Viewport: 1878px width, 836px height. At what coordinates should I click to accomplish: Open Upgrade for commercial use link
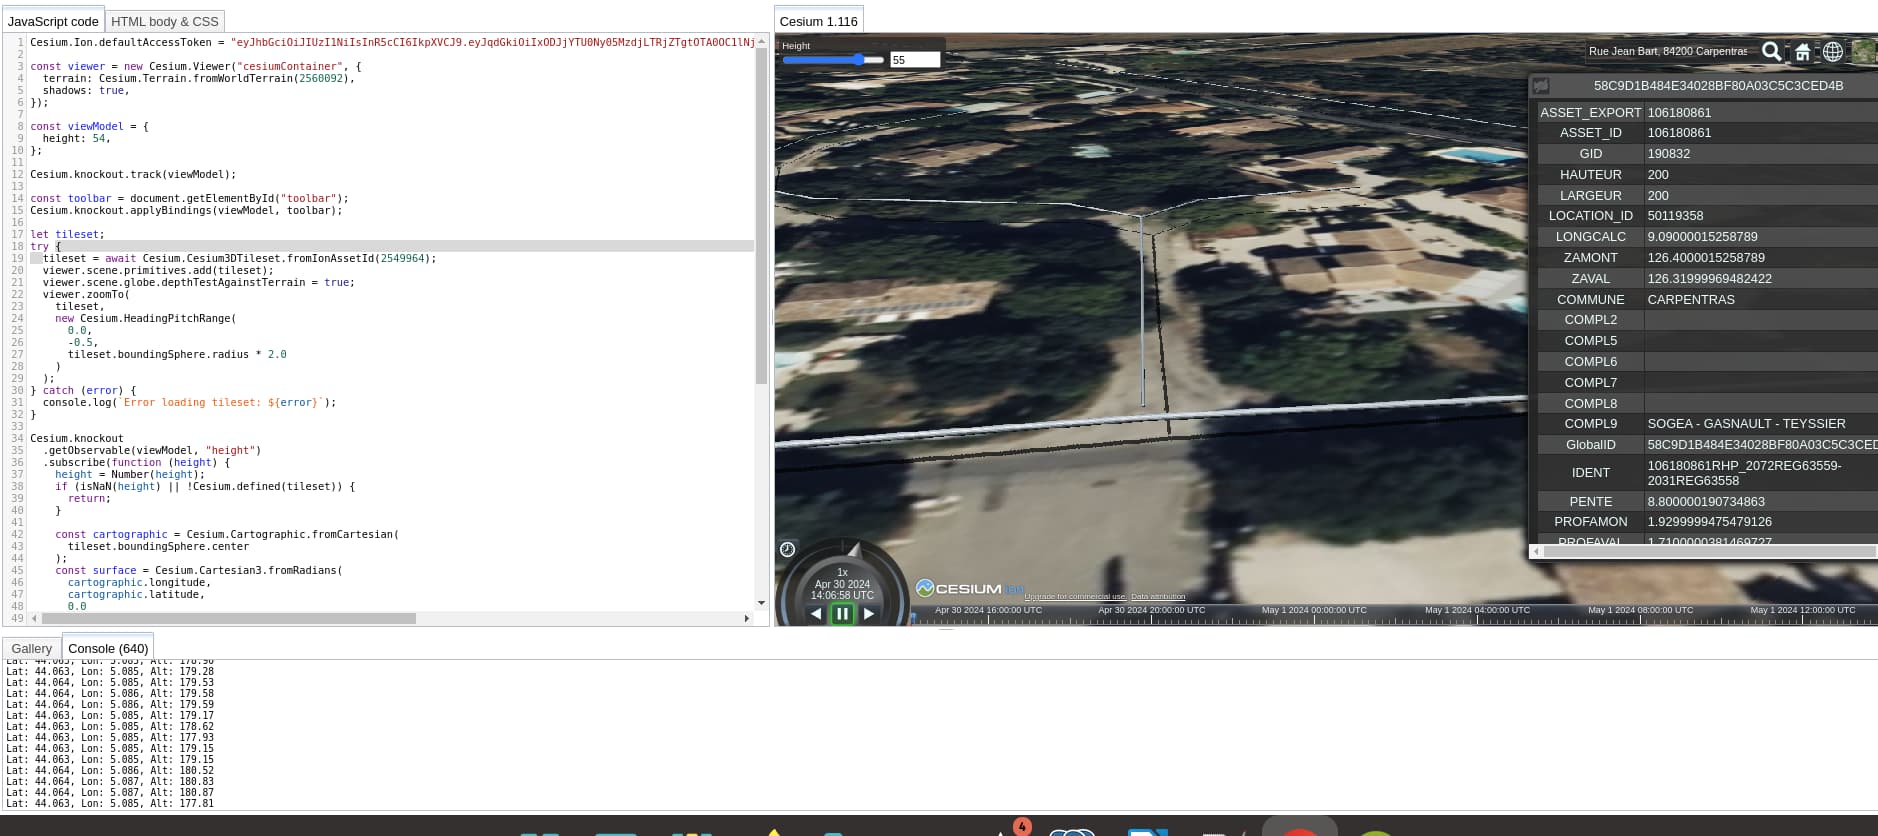tap(1075, 597)
